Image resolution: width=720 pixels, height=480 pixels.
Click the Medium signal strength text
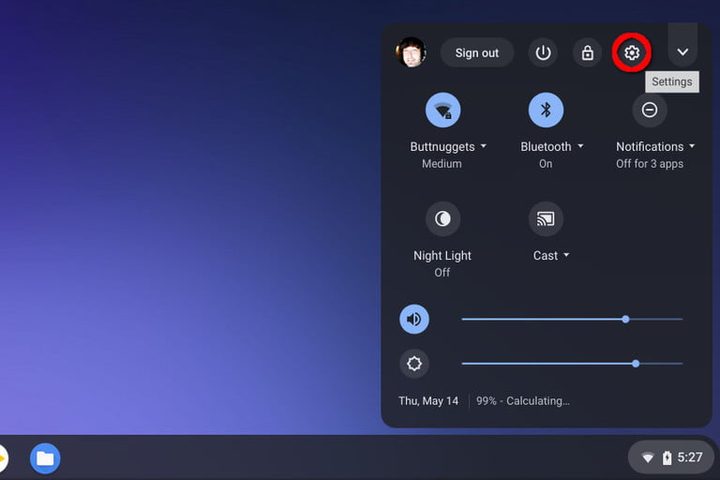(x=442, y=164)
